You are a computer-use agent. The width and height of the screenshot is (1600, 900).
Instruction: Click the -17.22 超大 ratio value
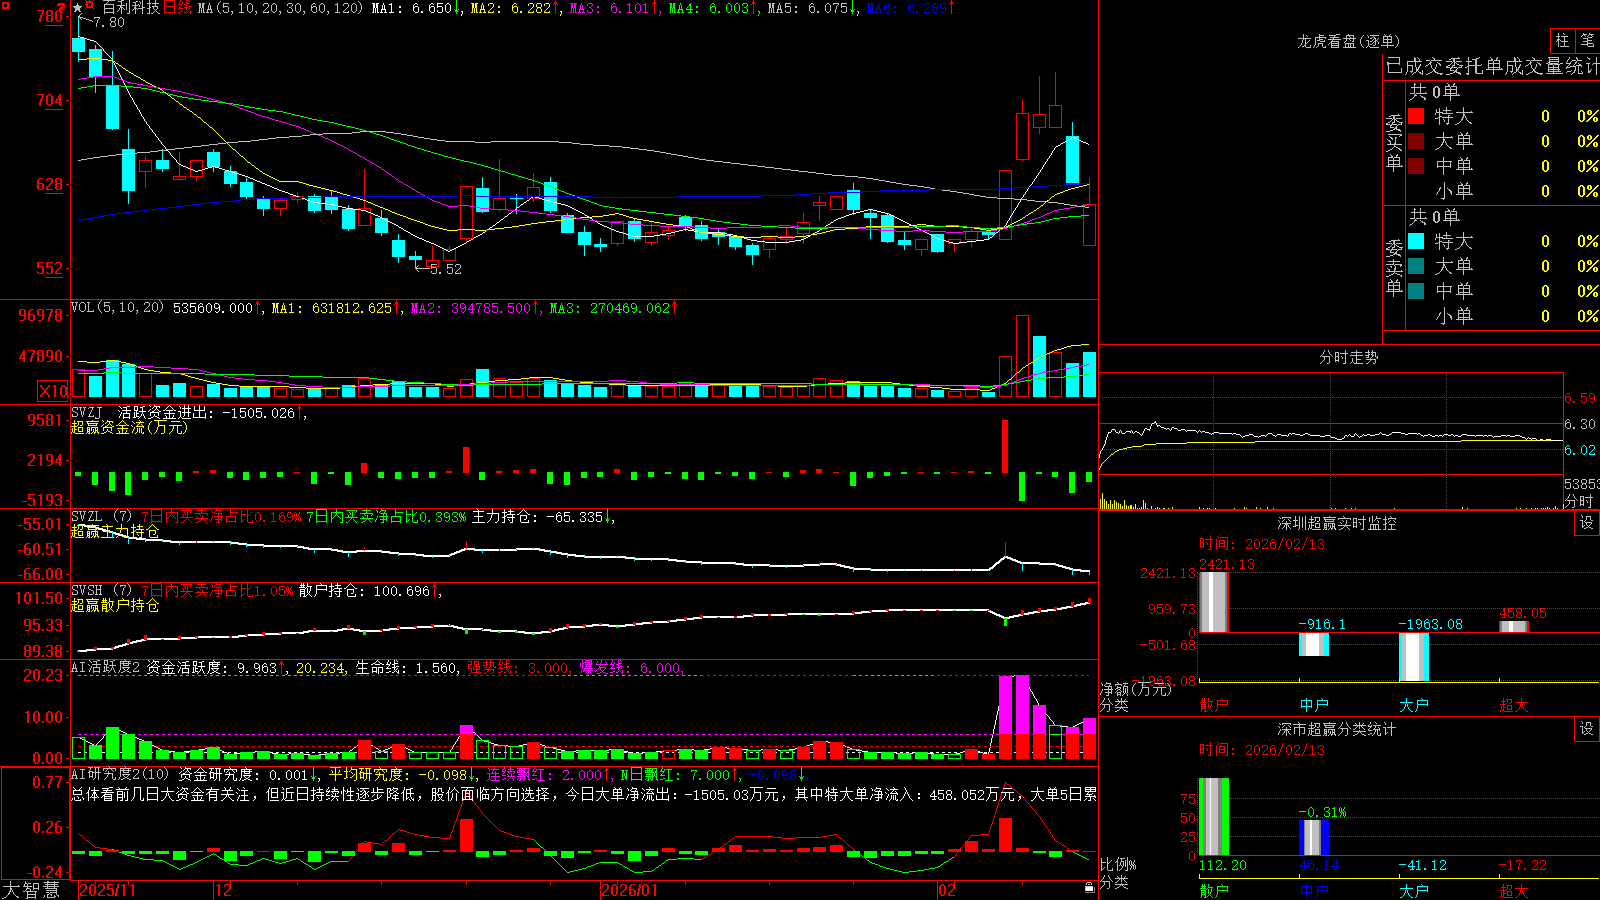pyautogui.click(x=1522, y=865)
